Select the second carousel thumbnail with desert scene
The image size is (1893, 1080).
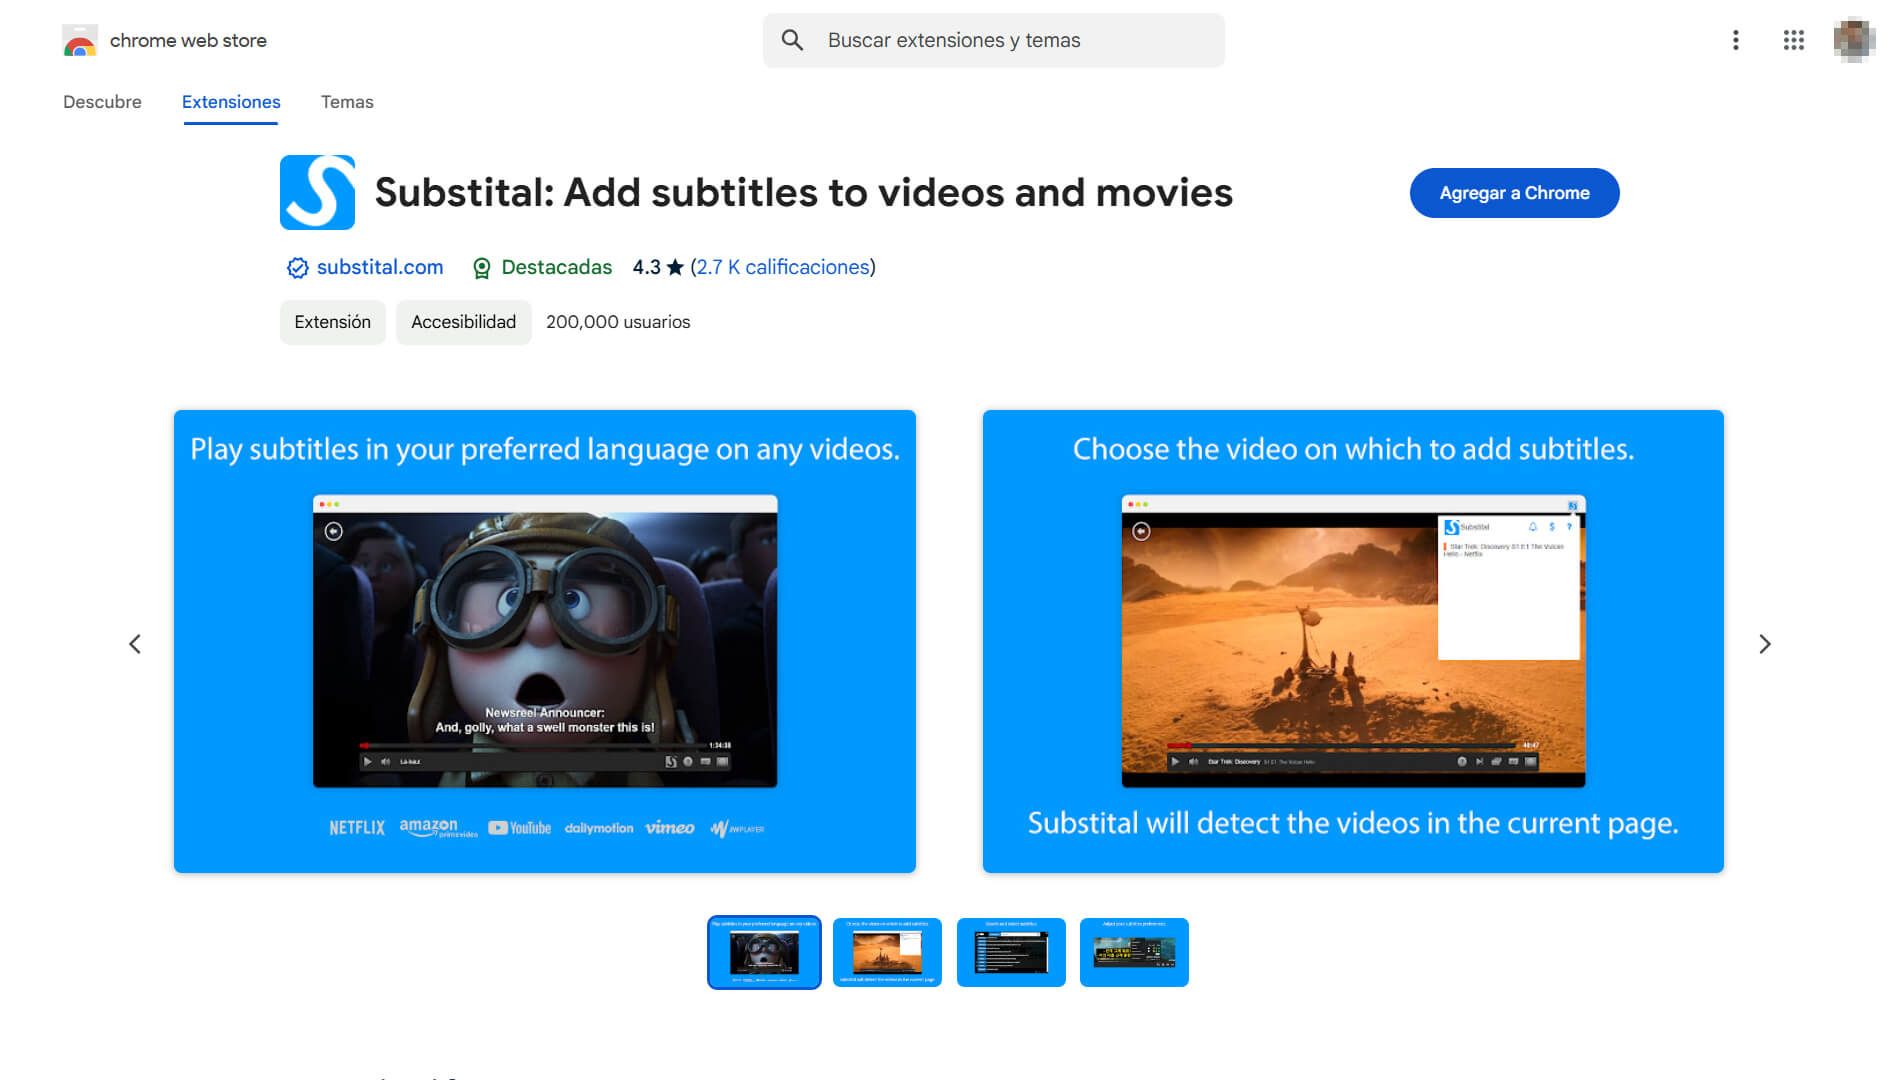pyautogui.click(x=887, y=952)
